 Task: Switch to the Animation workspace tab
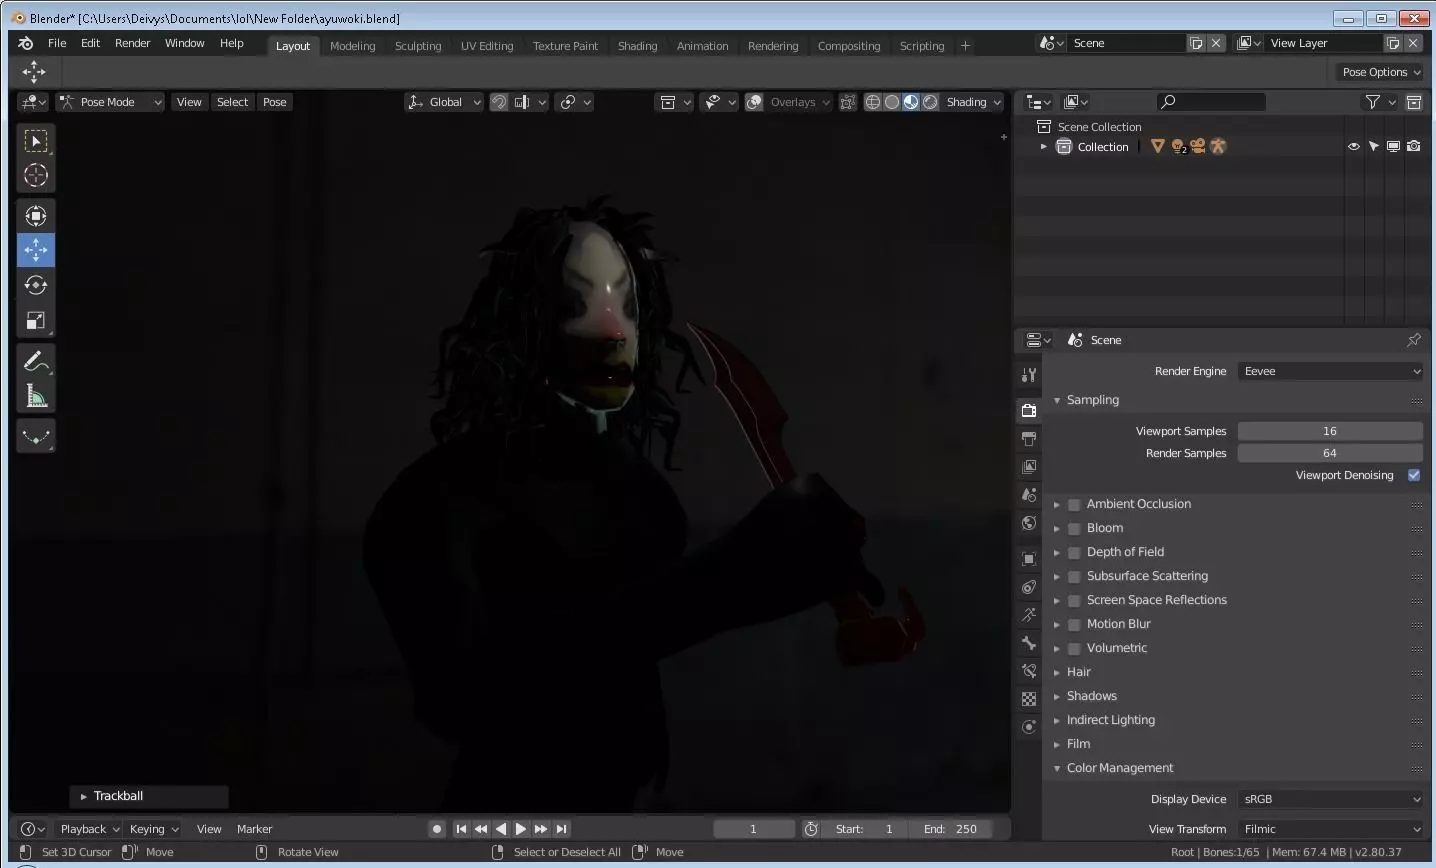[702, 46]
